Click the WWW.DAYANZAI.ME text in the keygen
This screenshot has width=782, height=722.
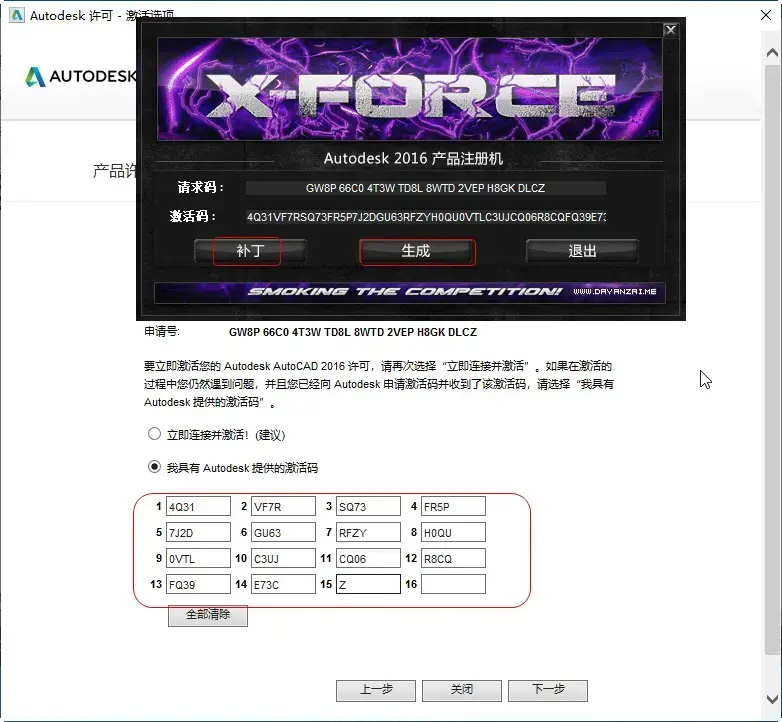pos(614,291)
